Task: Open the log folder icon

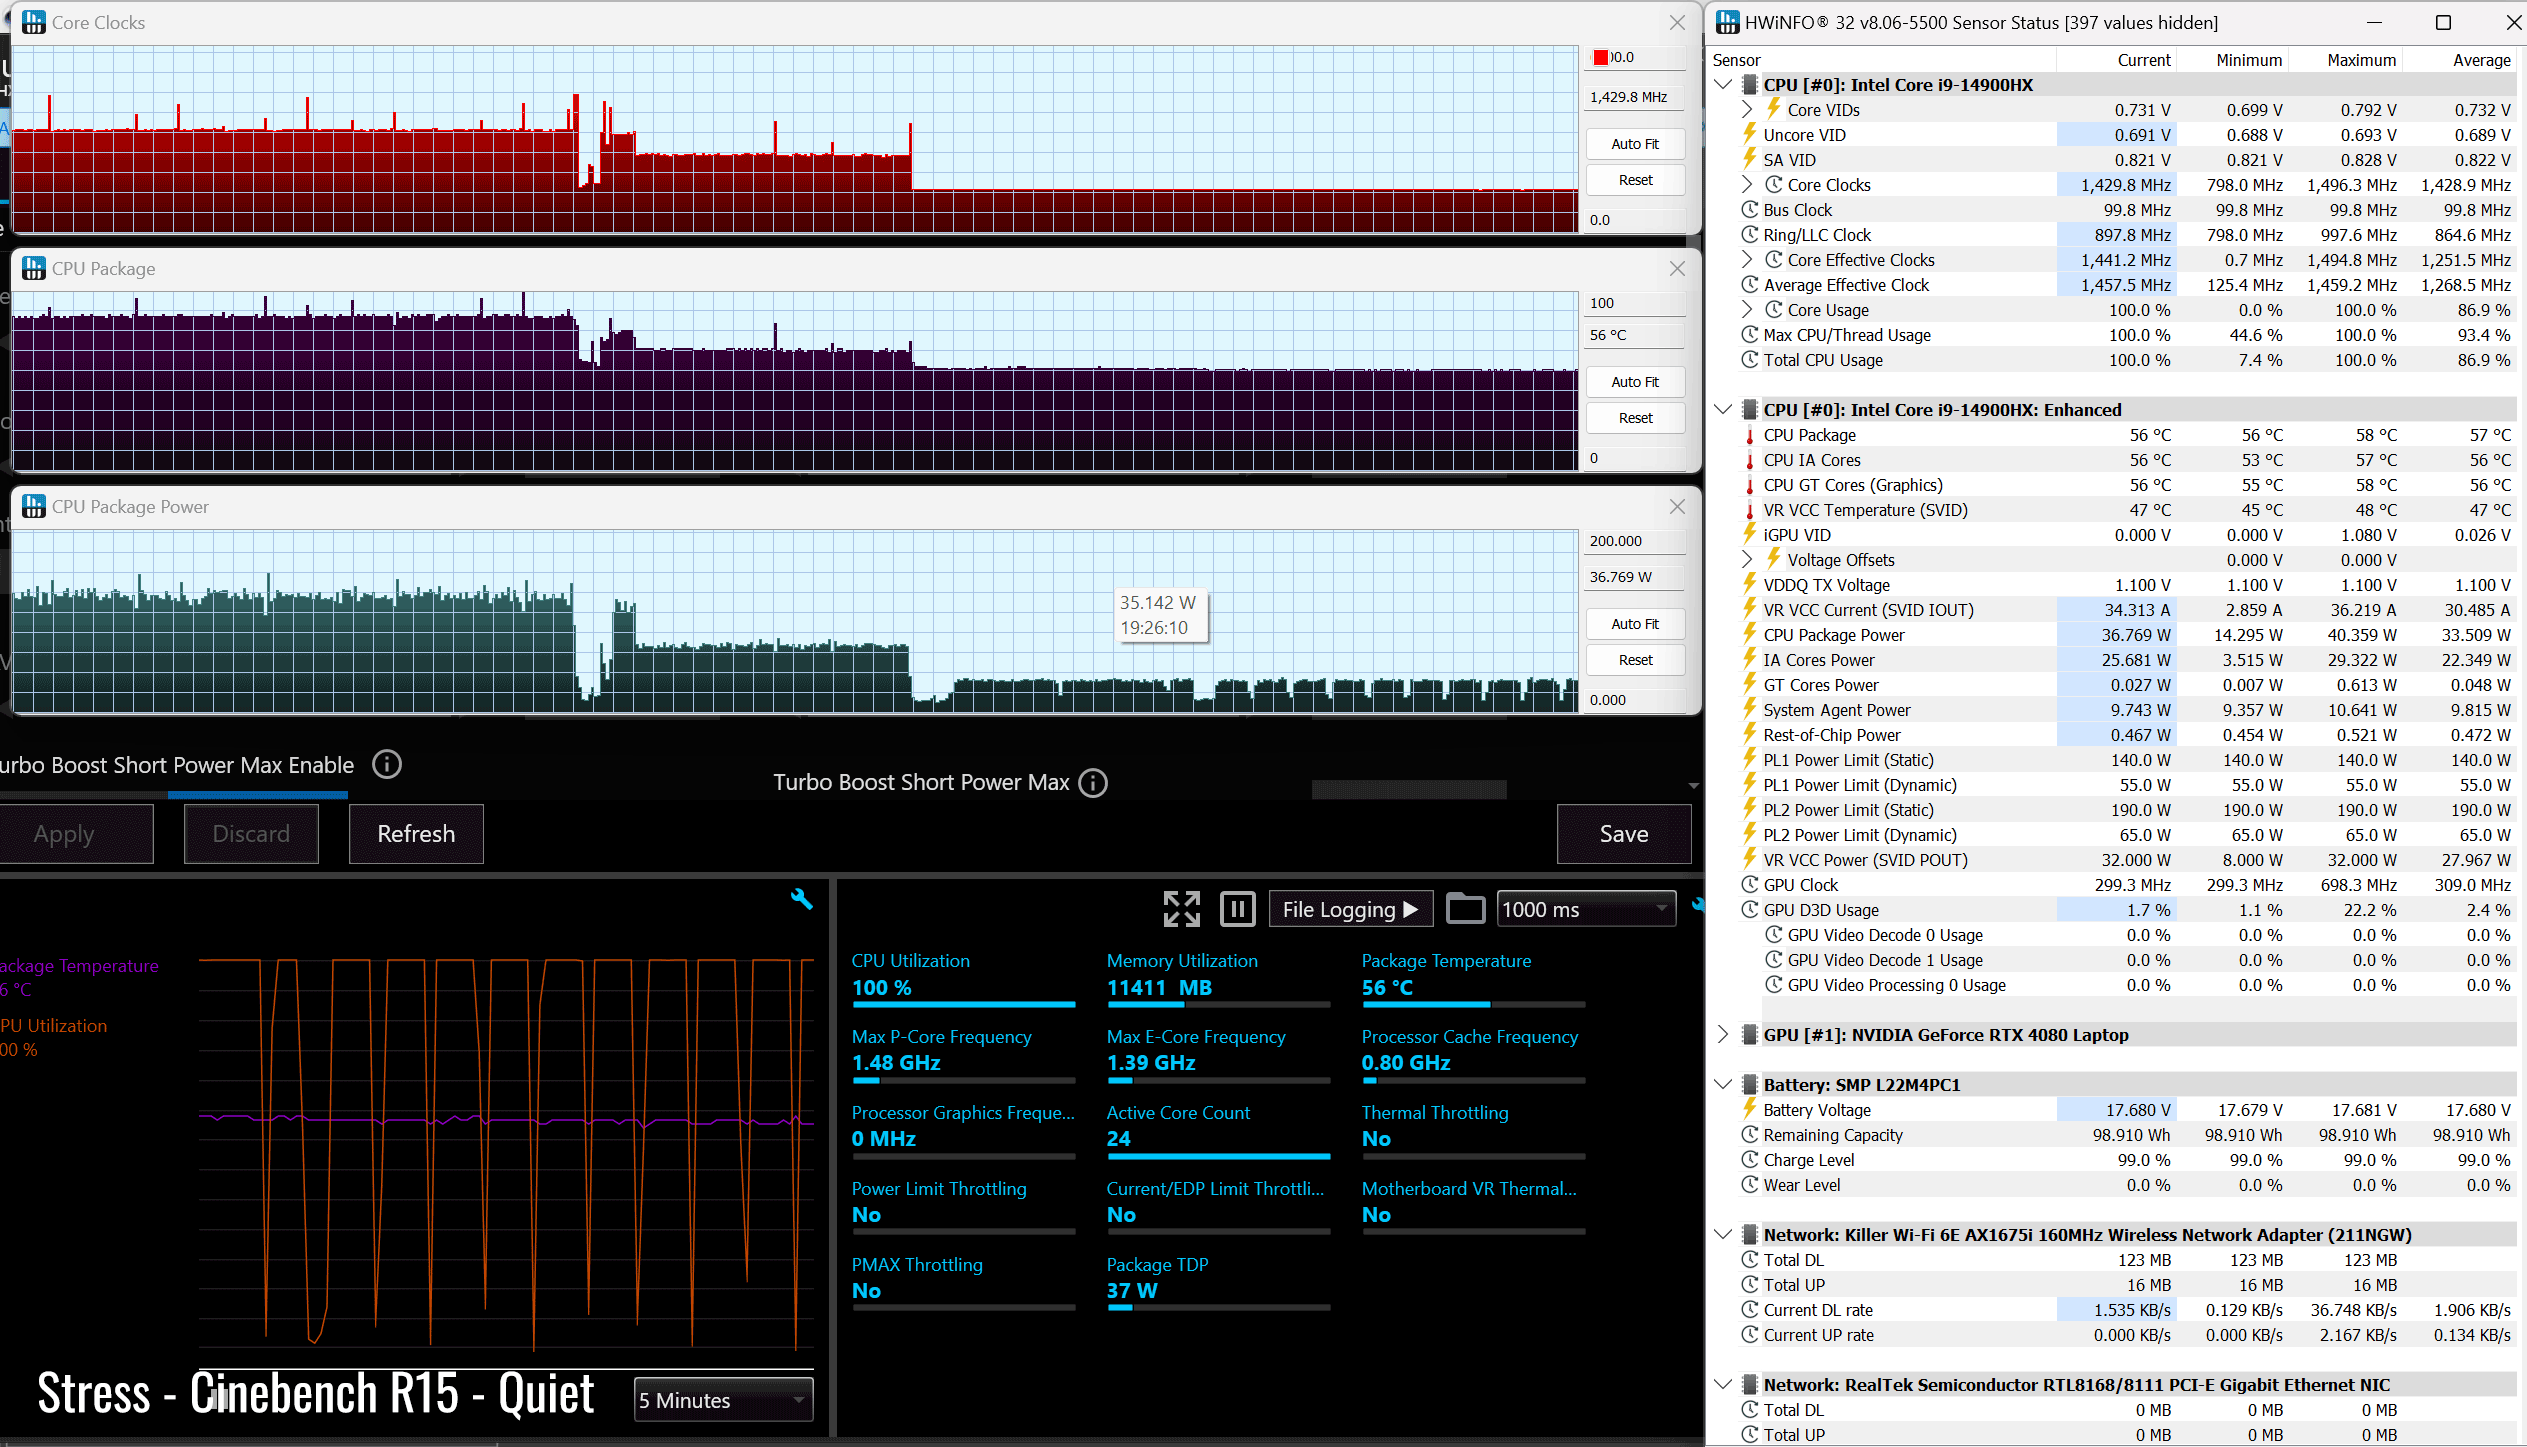Action: click(x=1465, y=909)
